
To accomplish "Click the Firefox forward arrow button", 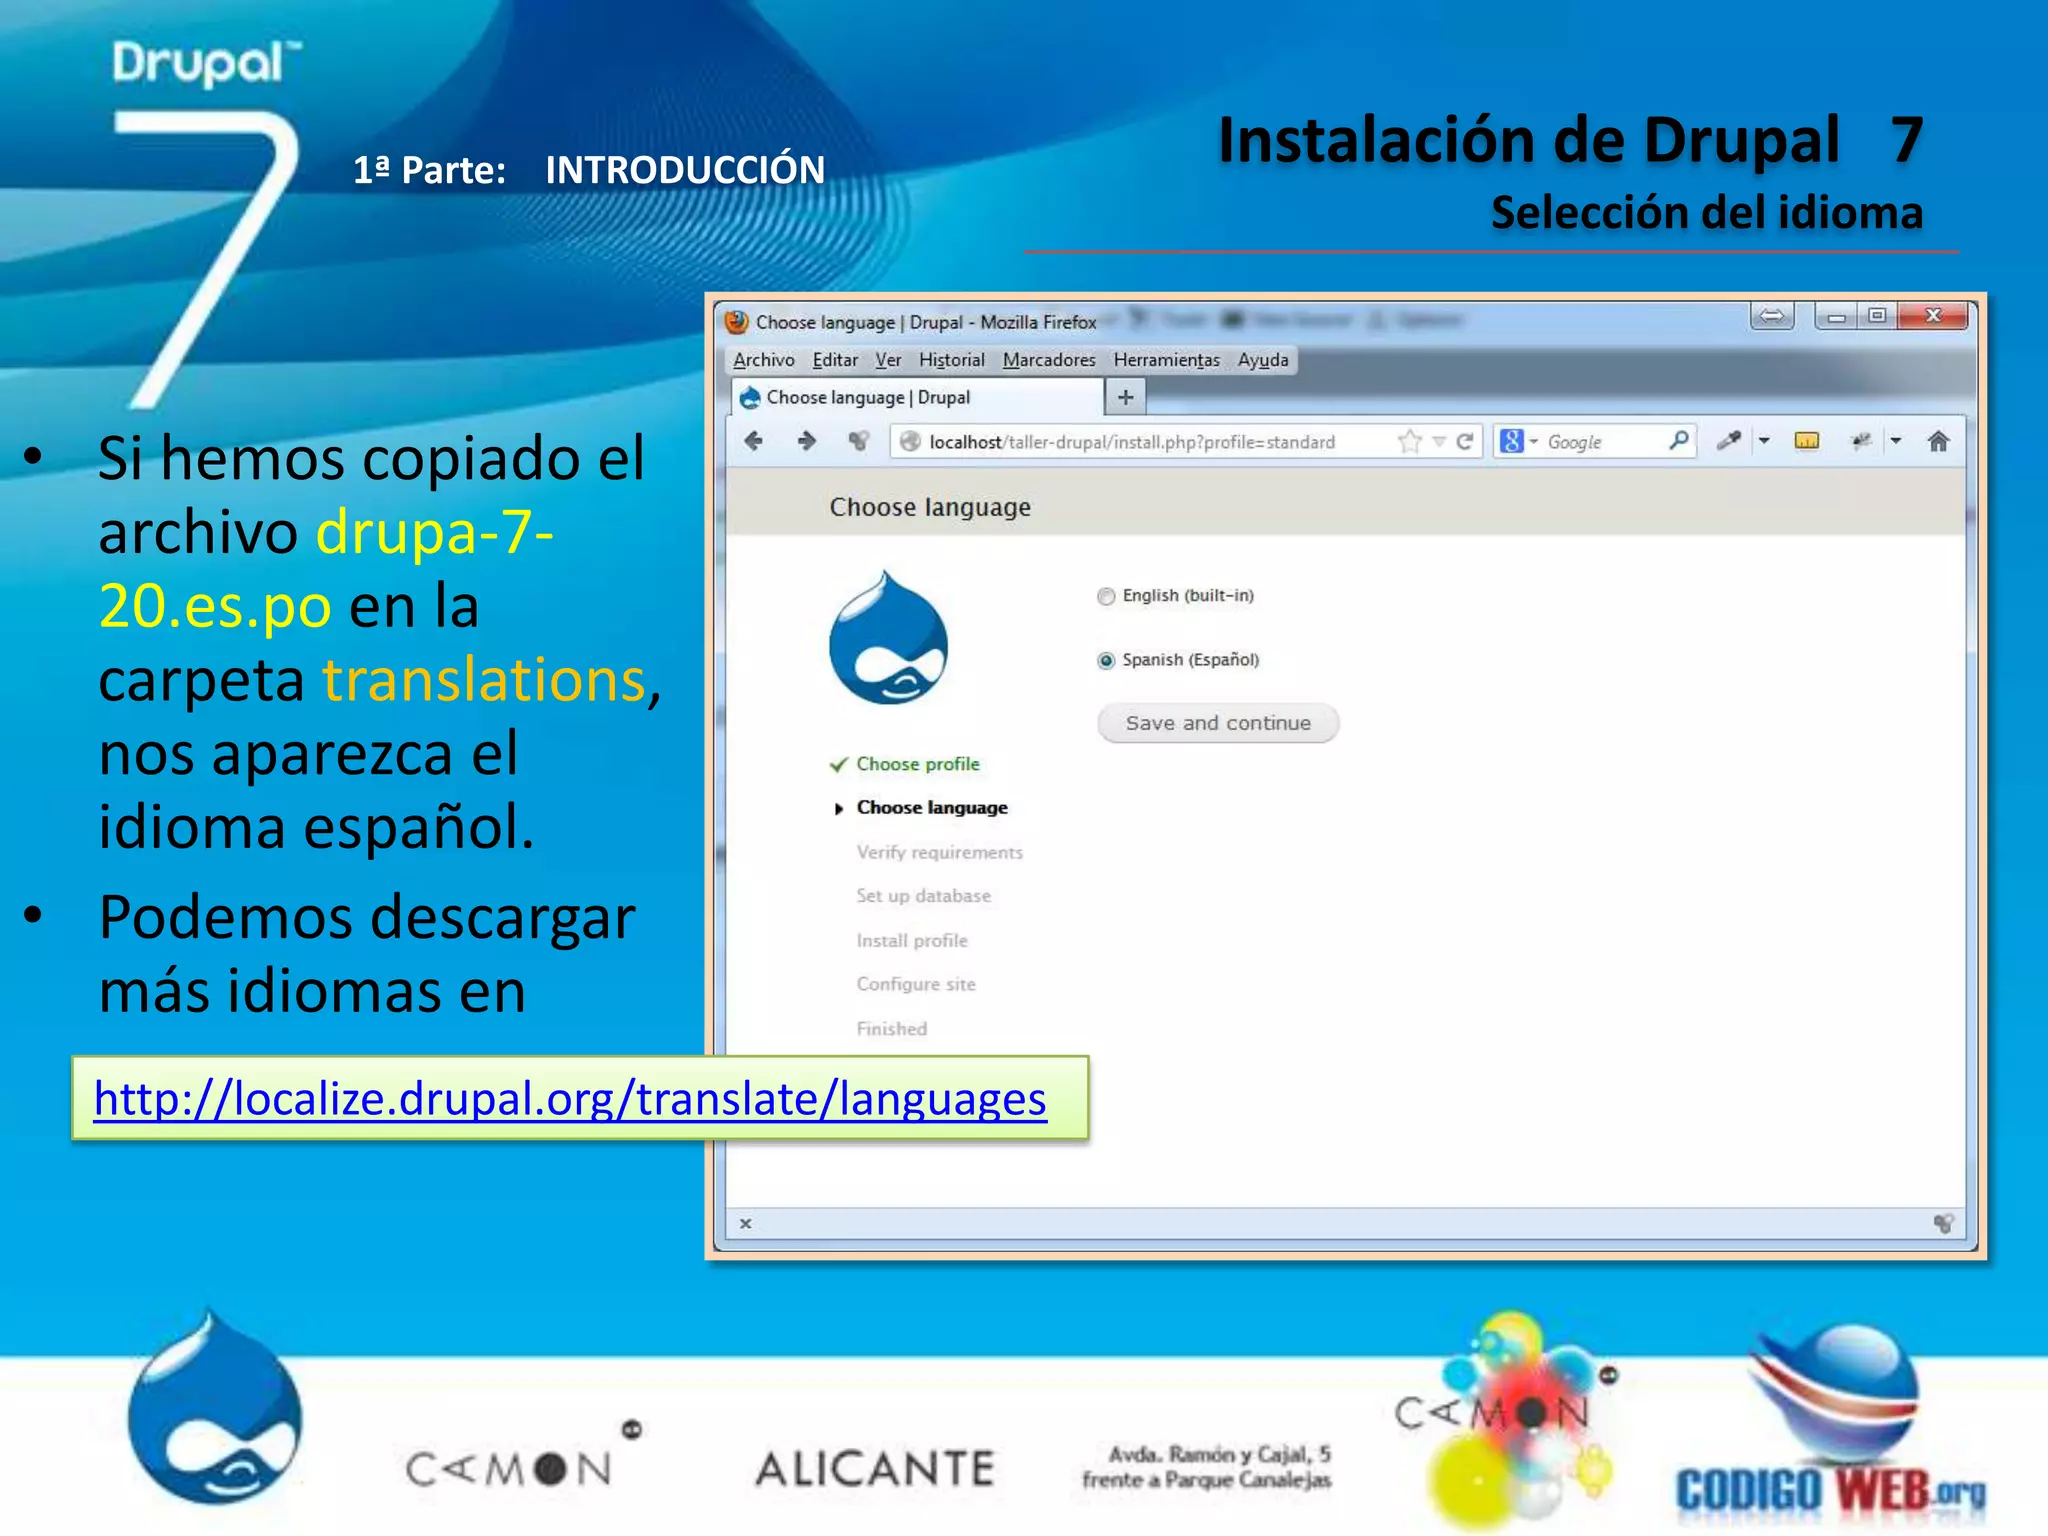I will pos(806,441).
